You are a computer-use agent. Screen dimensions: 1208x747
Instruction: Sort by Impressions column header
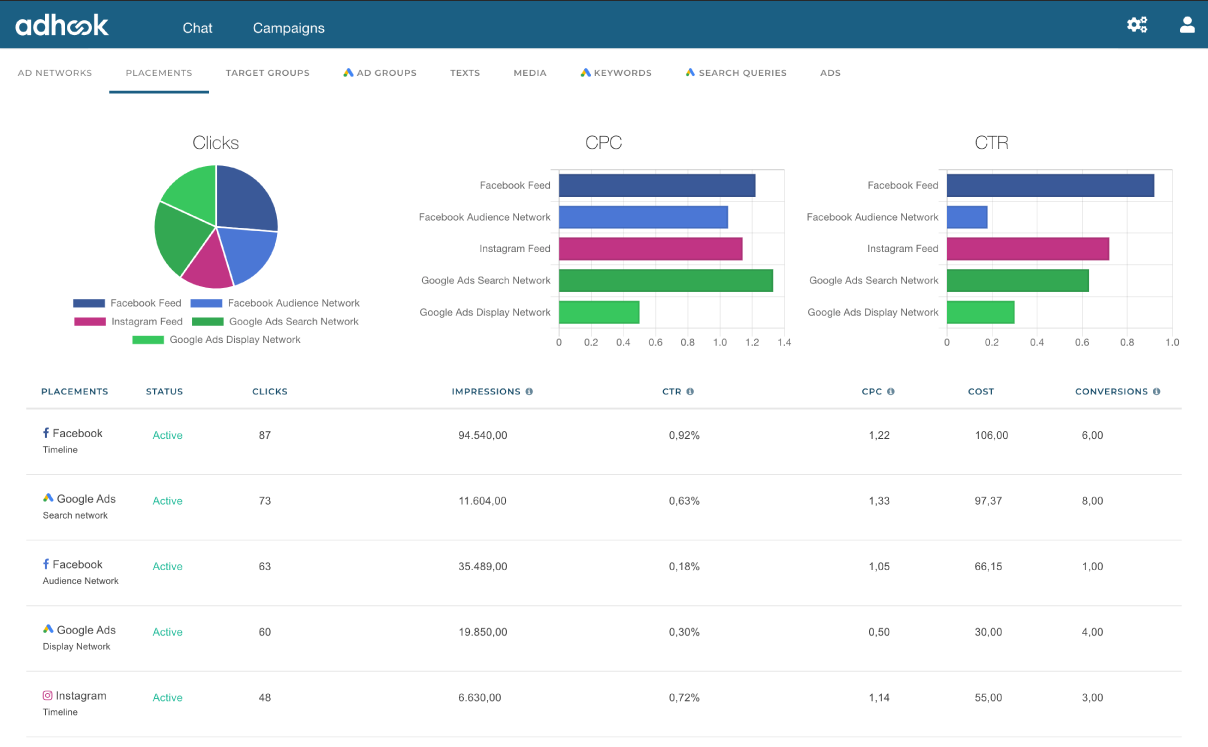click(x=486, y=392)
